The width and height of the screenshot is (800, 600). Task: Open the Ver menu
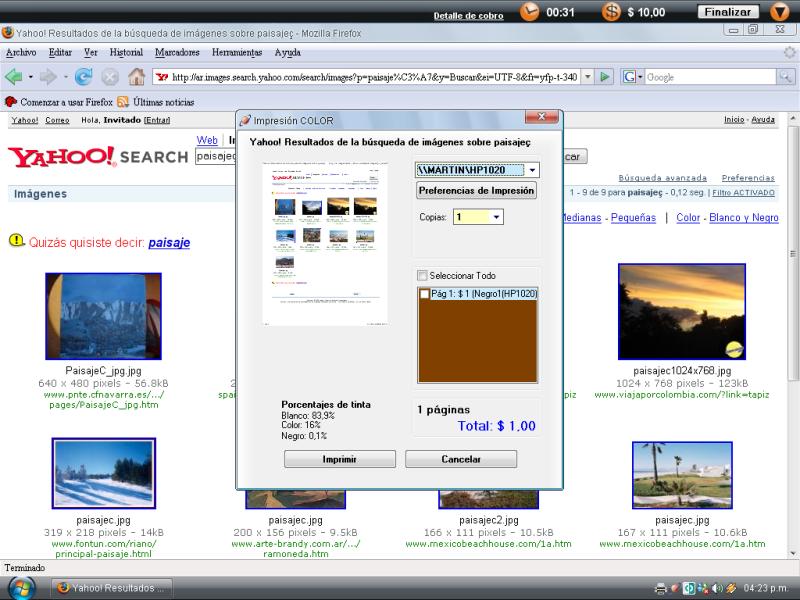[91, 52]
